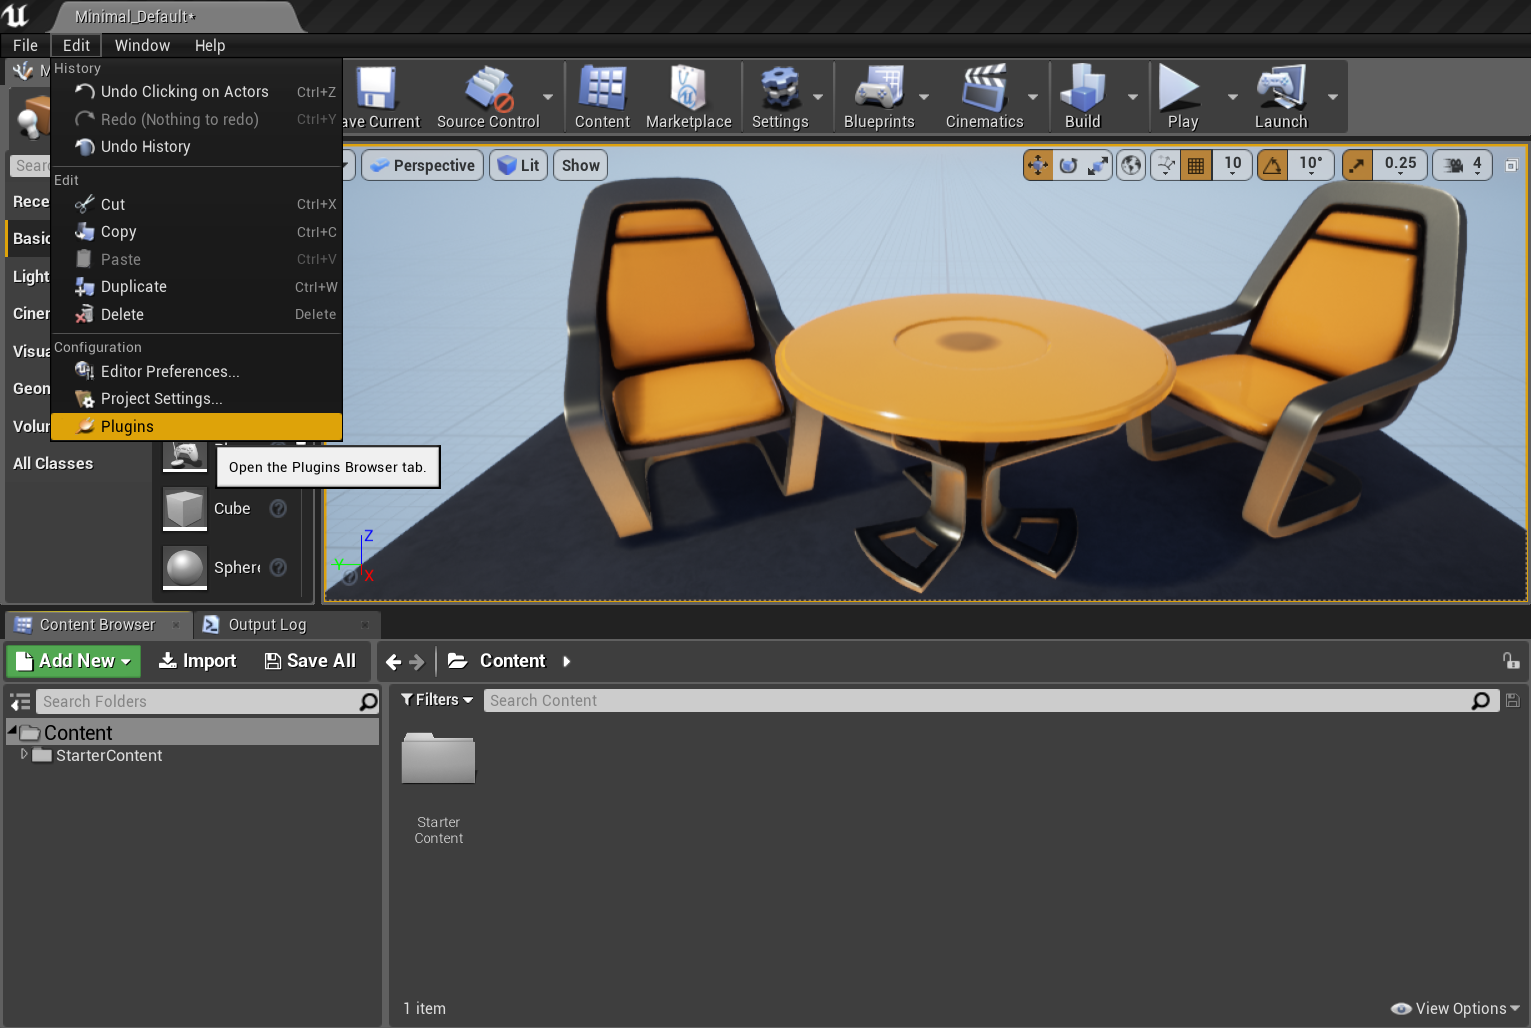This screenshot has width=1531, height=1028.
Task: Choose Project Settings from Edit menu
Action: pyautogui.click(x=197, y=398)
